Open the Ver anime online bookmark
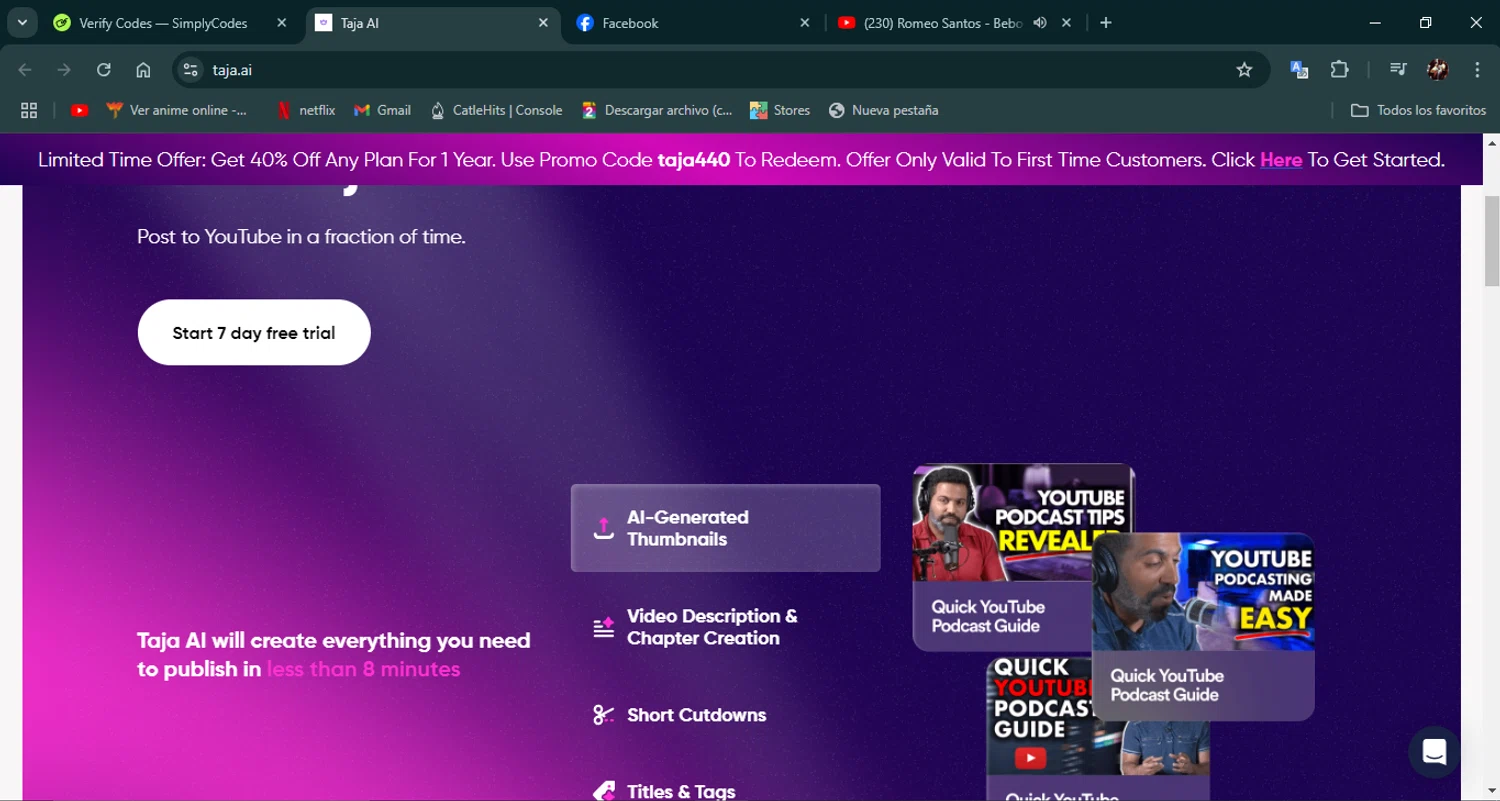Image resolution: width=1500 pixels, height=801 pixels. click(177, 110)
